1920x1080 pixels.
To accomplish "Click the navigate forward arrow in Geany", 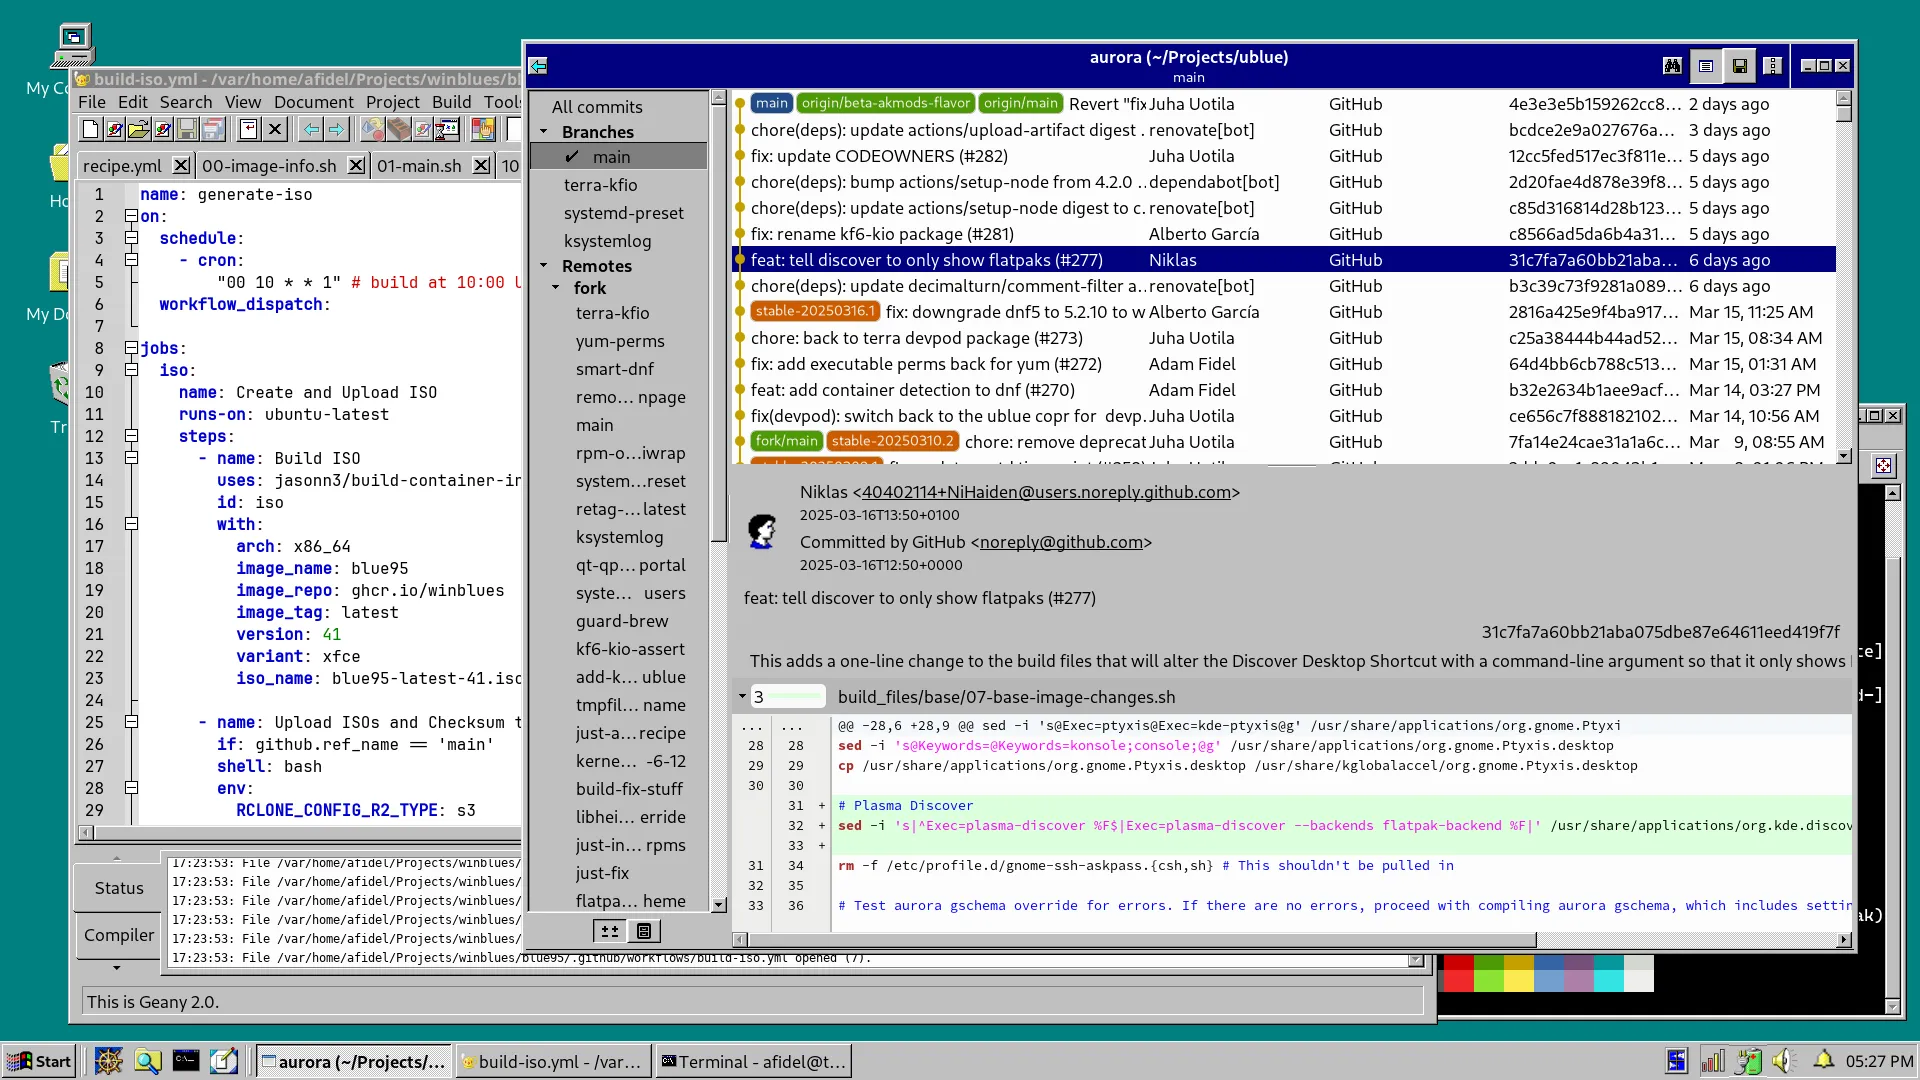I will point(336,129).
